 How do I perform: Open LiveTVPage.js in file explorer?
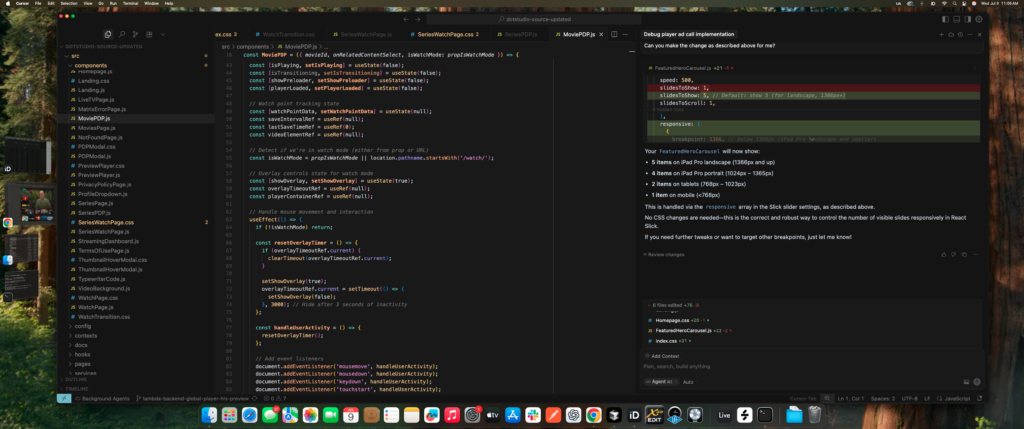(x=96, y=100)
